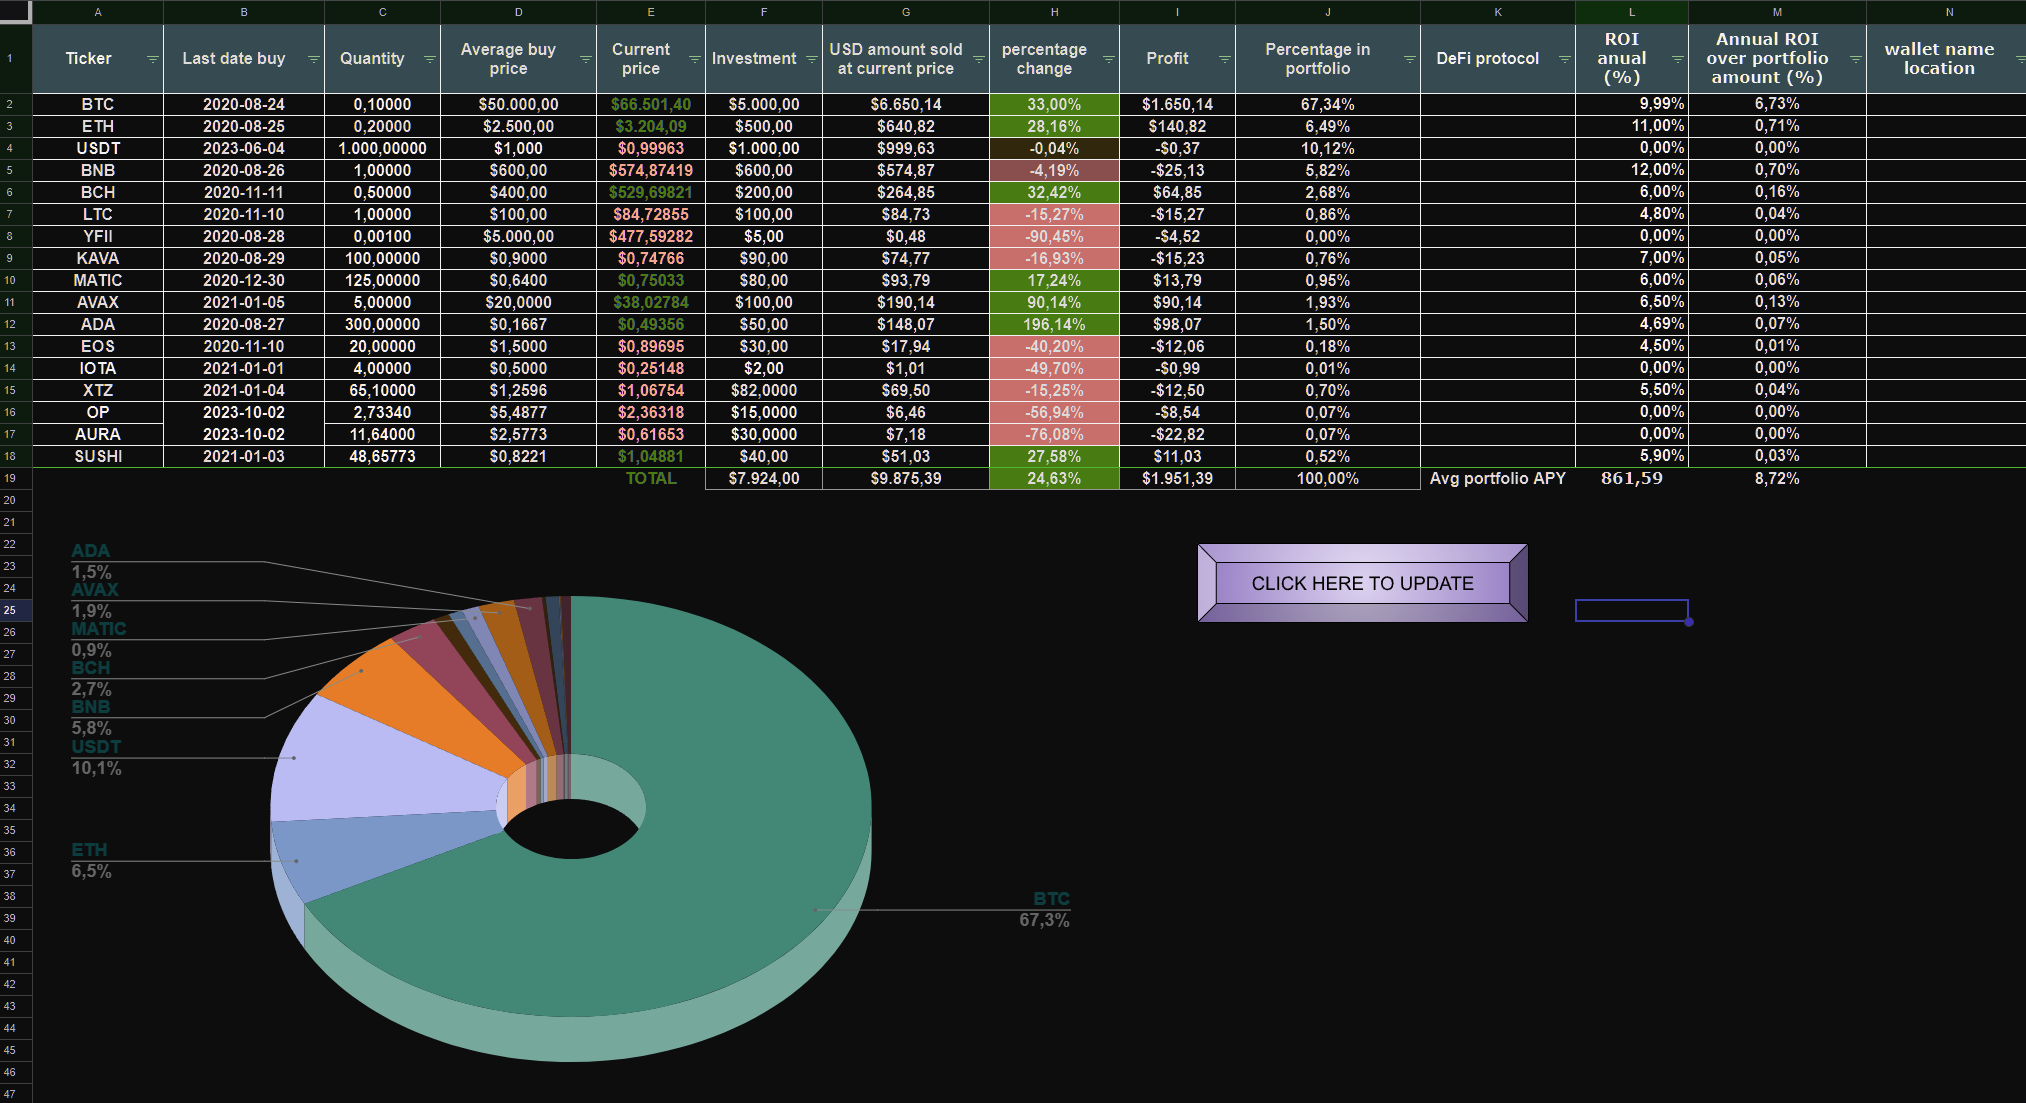Click the Current price filter icon
Image resolution: width=2026 pixels, height=1103 pixels.
(x=694, y=59)
